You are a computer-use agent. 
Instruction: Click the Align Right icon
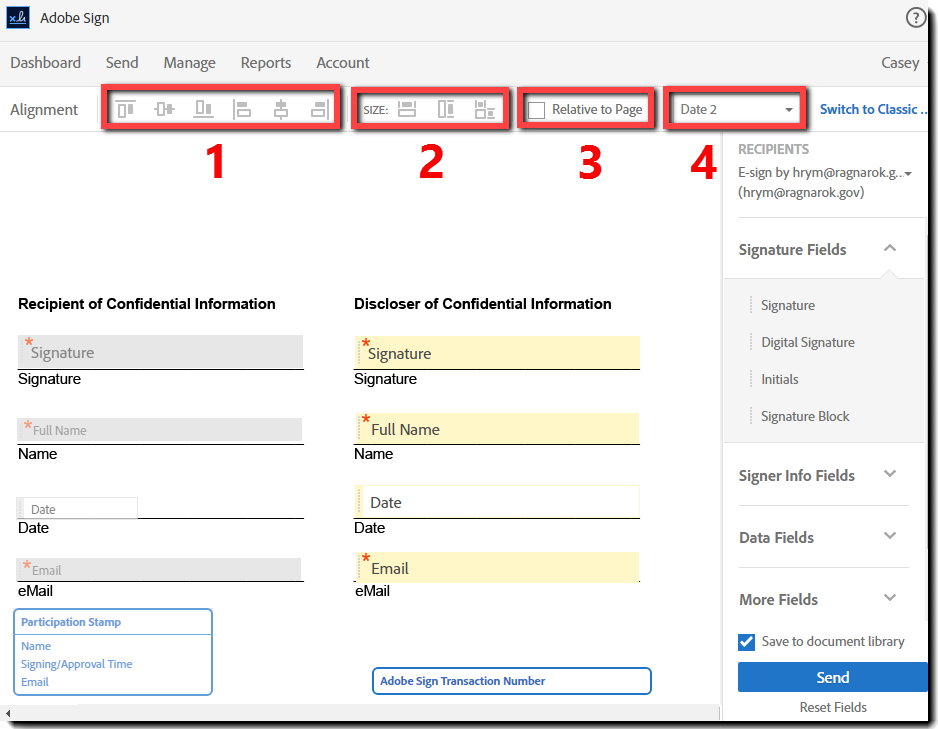(x=322, y=109)
